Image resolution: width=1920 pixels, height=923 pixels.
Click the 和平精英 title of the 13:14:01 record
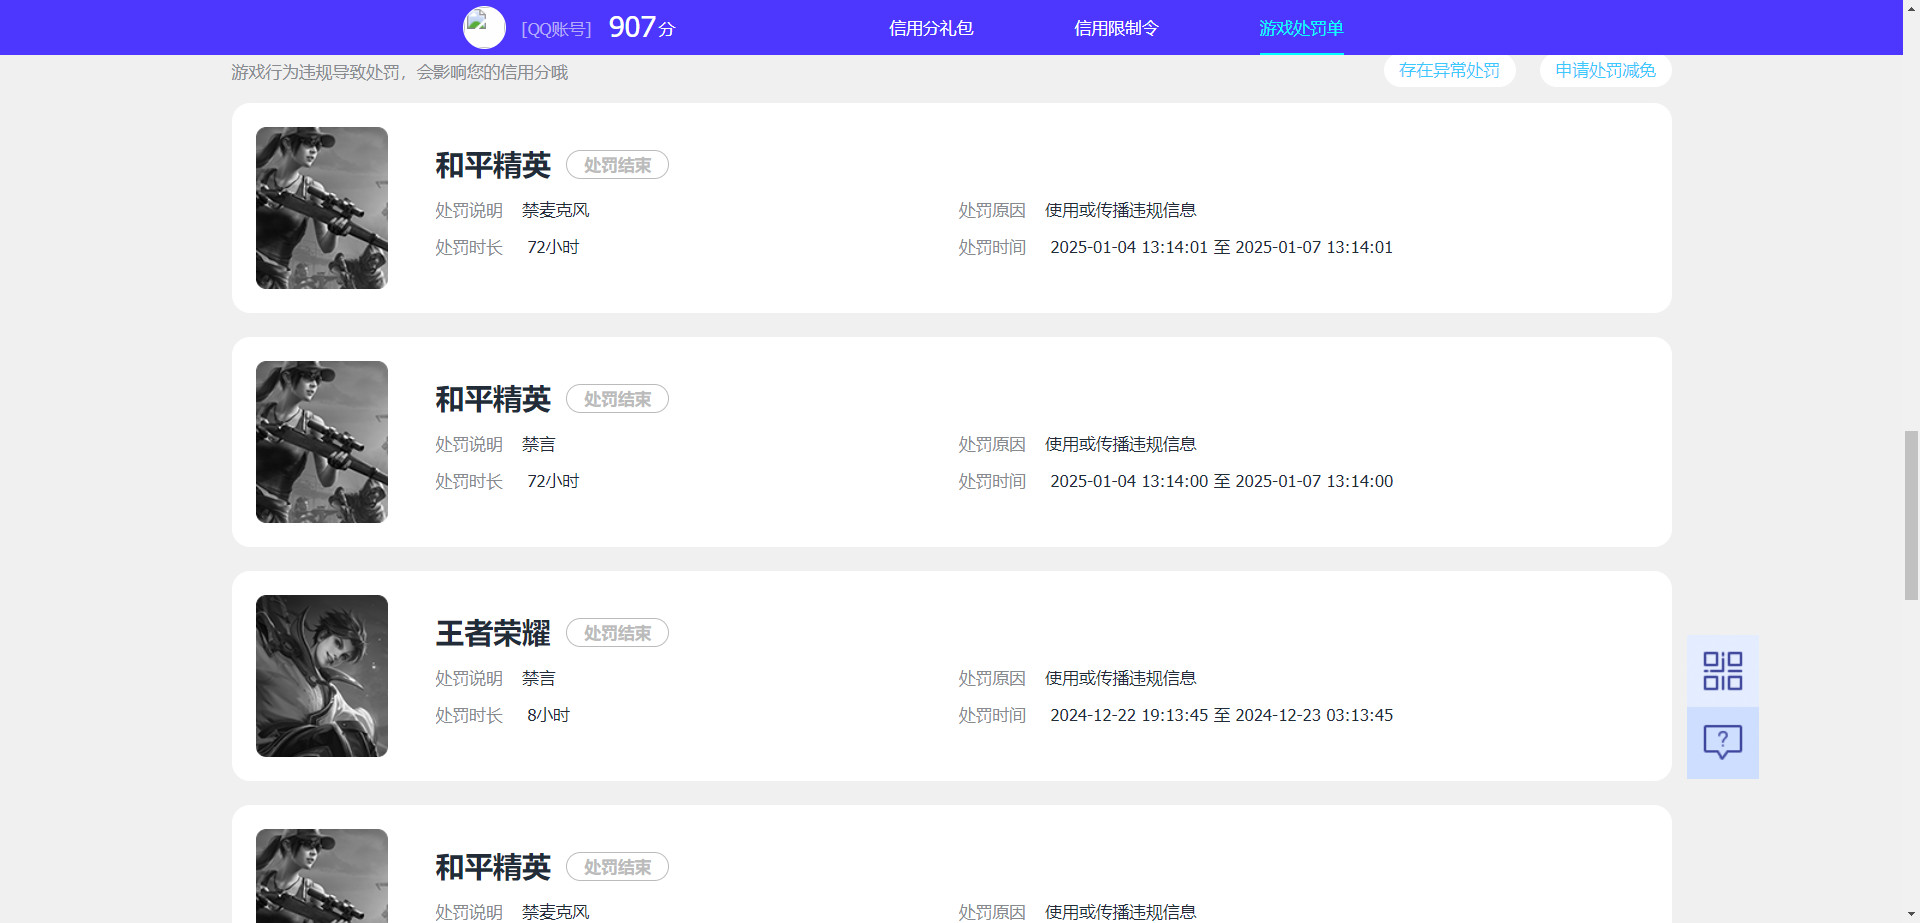click(493, 165)
